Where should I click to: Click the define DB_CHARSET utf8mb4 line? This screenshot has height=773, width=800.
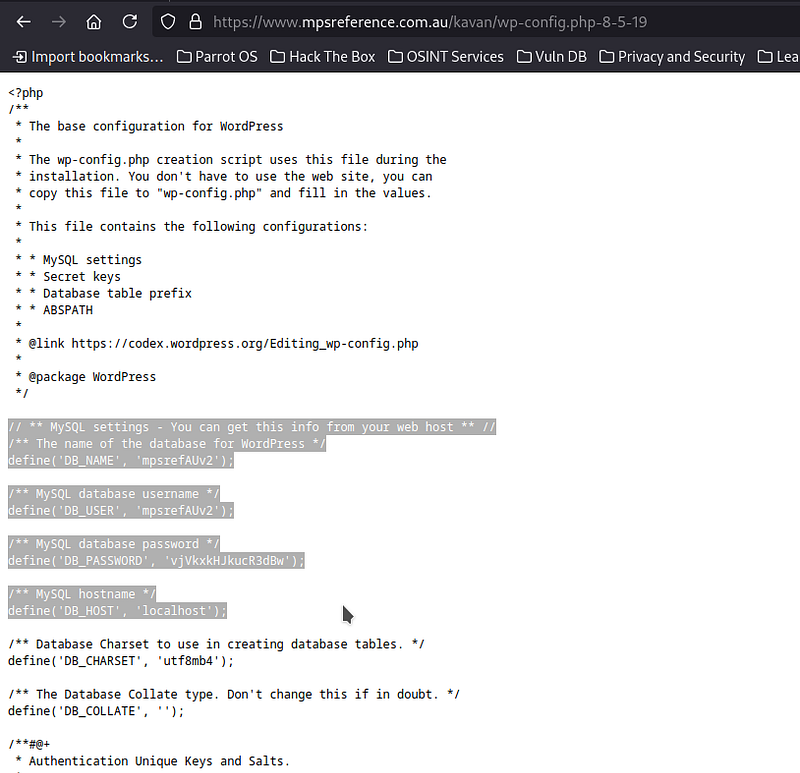tap(121, 661)
